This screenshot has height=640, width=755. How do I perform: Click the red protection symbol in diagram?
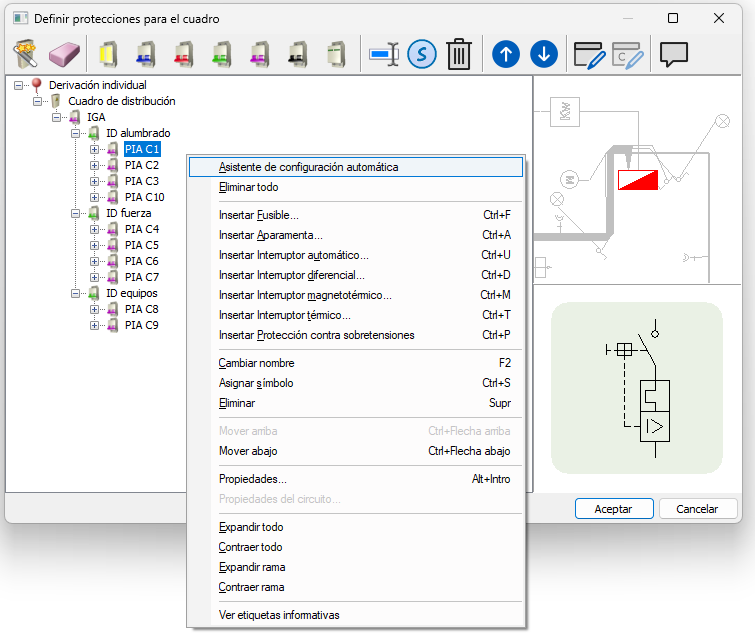coord(637,180)
